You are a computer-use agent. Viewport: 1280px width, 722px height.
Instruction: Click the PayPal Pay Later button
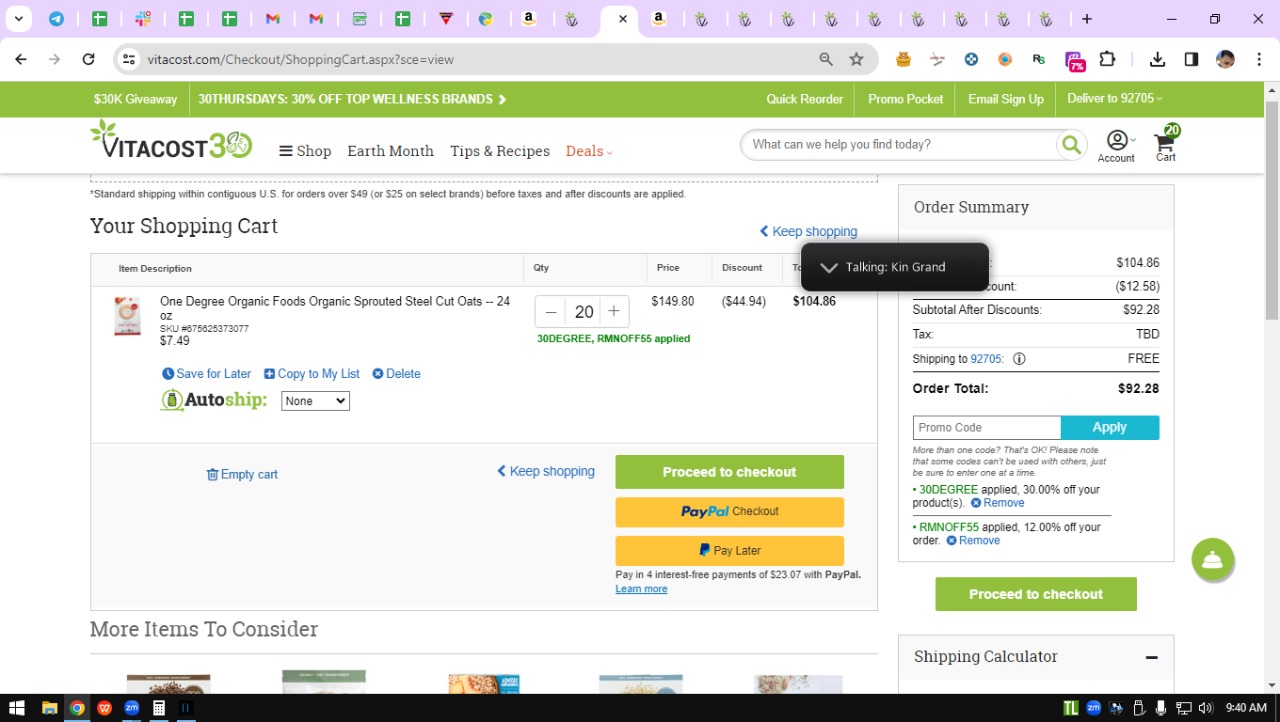[x=729, y=551]
